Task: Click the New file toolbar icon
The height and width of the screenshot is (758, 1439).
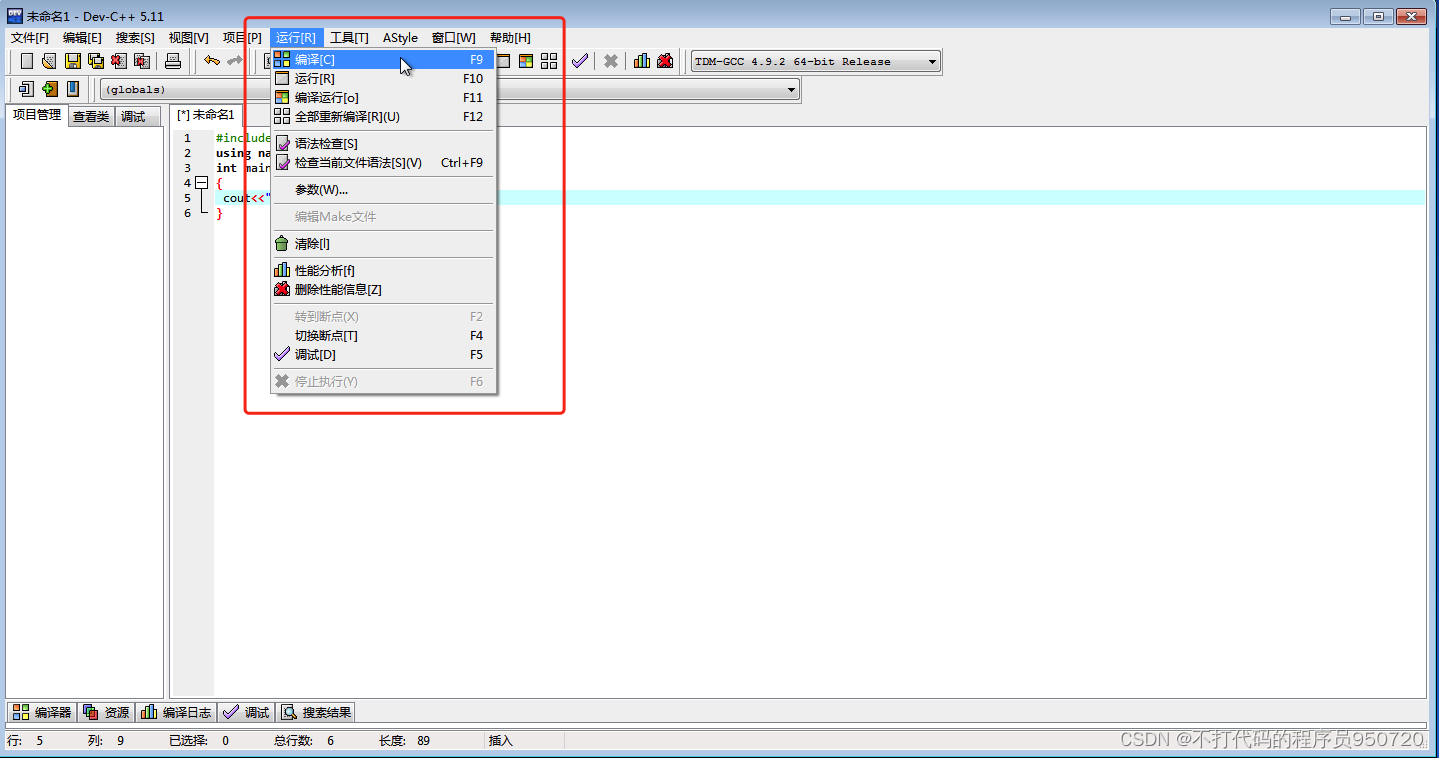Action: point(27,61)
